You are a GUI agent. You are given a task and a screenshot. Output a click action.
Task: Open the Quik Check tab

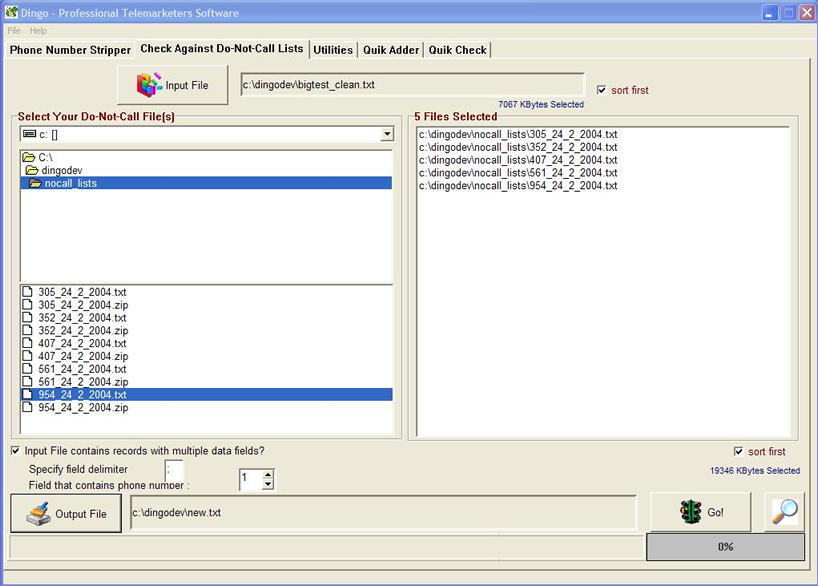pos(458,50)
